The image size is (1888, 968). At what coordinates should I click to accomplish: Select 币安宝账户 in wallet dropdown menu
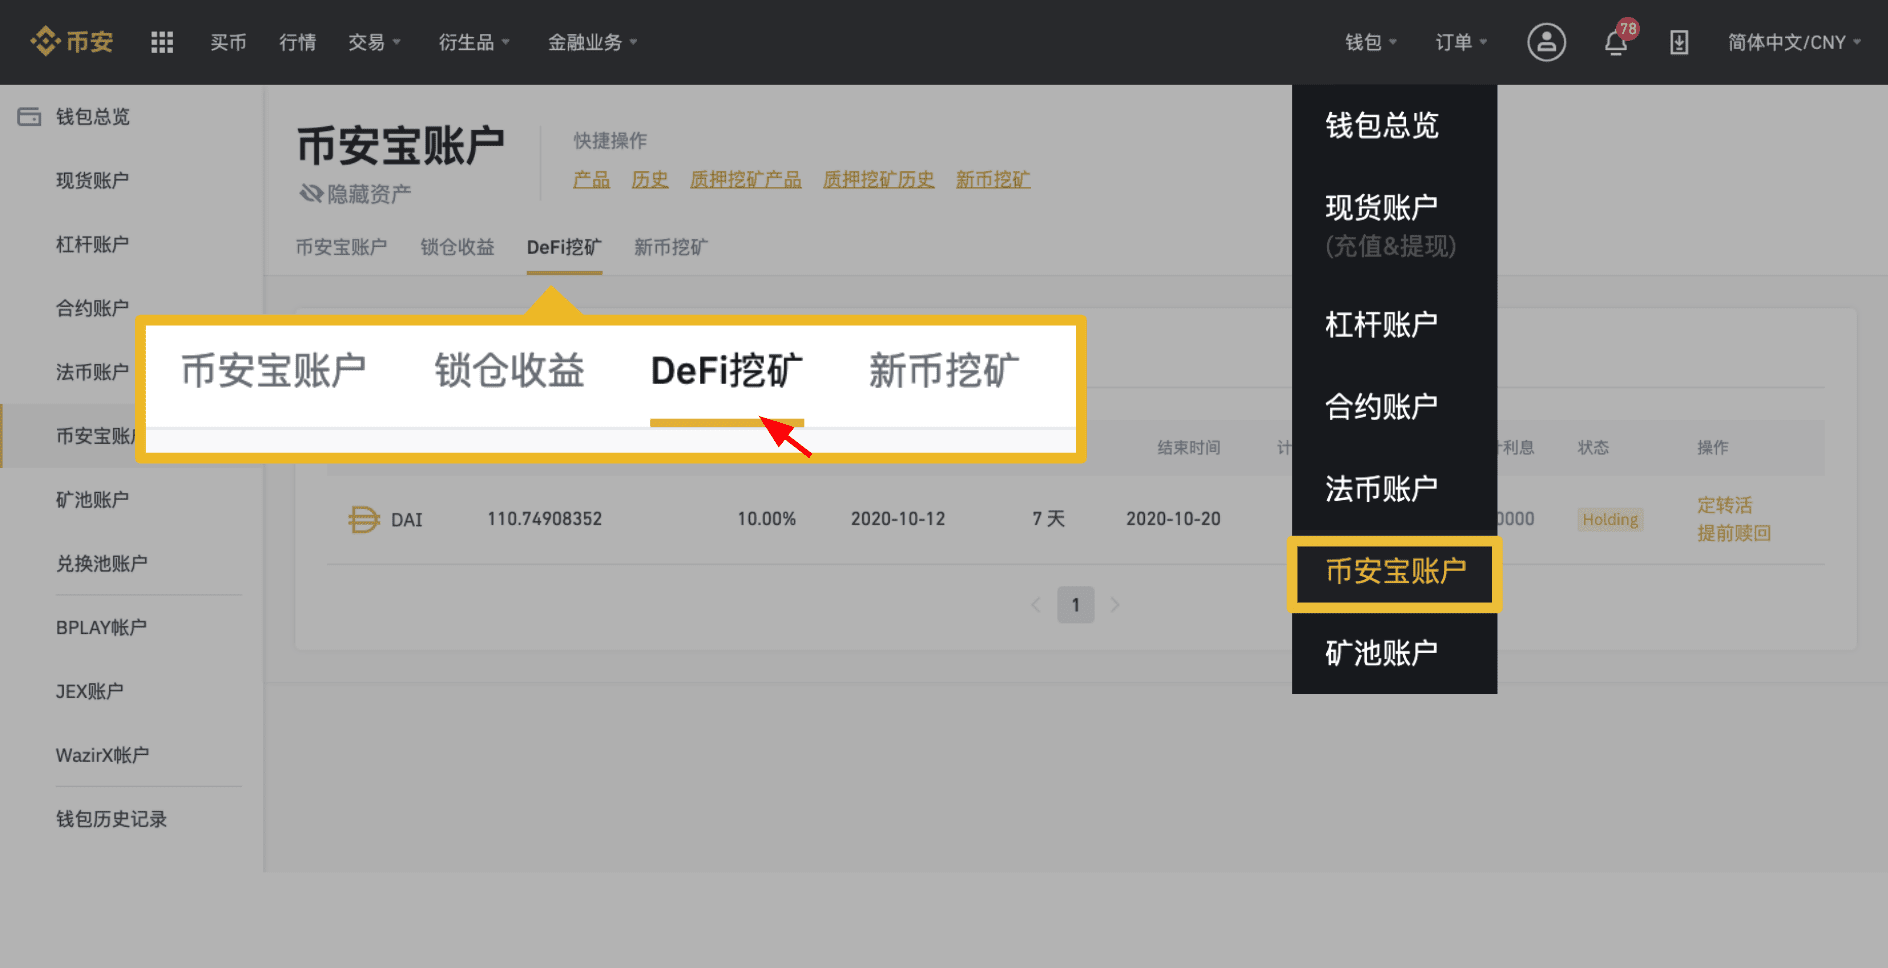(x=1395, y=571)
